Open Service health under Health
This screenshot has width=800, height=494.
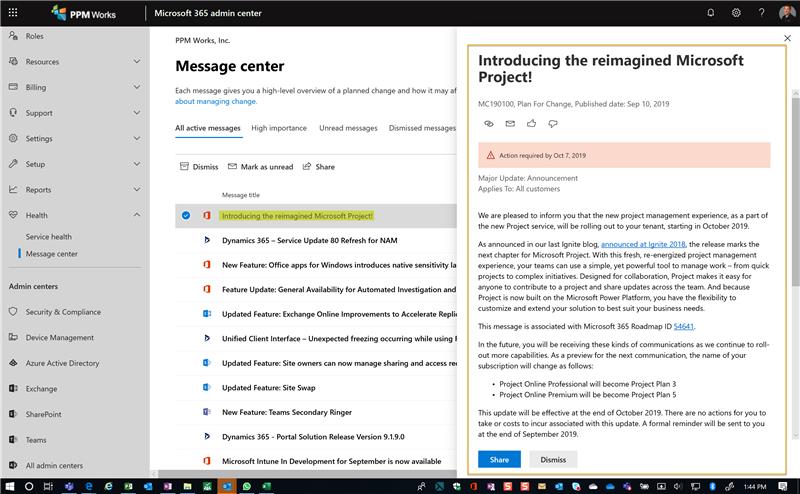(49, 237)
